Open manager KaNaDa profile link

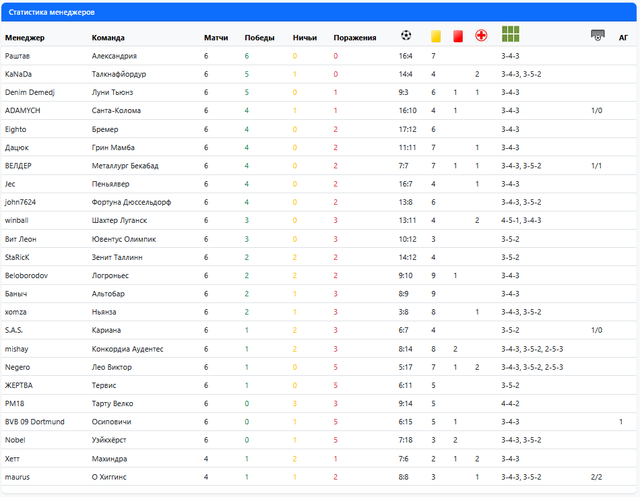click(x=18, y=74)
